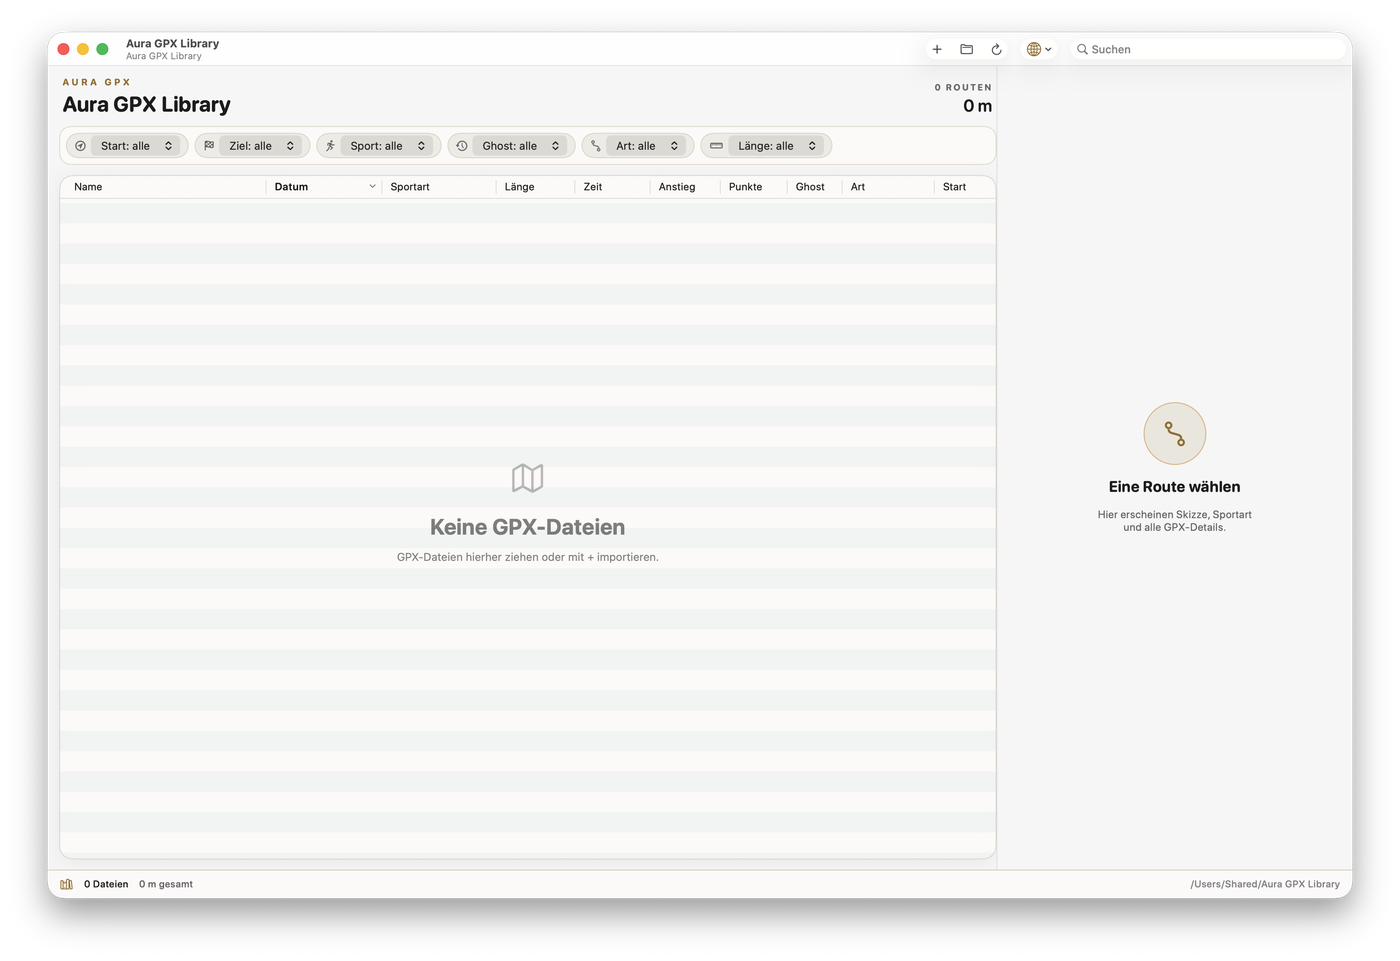
Task: Click the green maximize window button
Action: pyautogui.click(x=102, y=49)
